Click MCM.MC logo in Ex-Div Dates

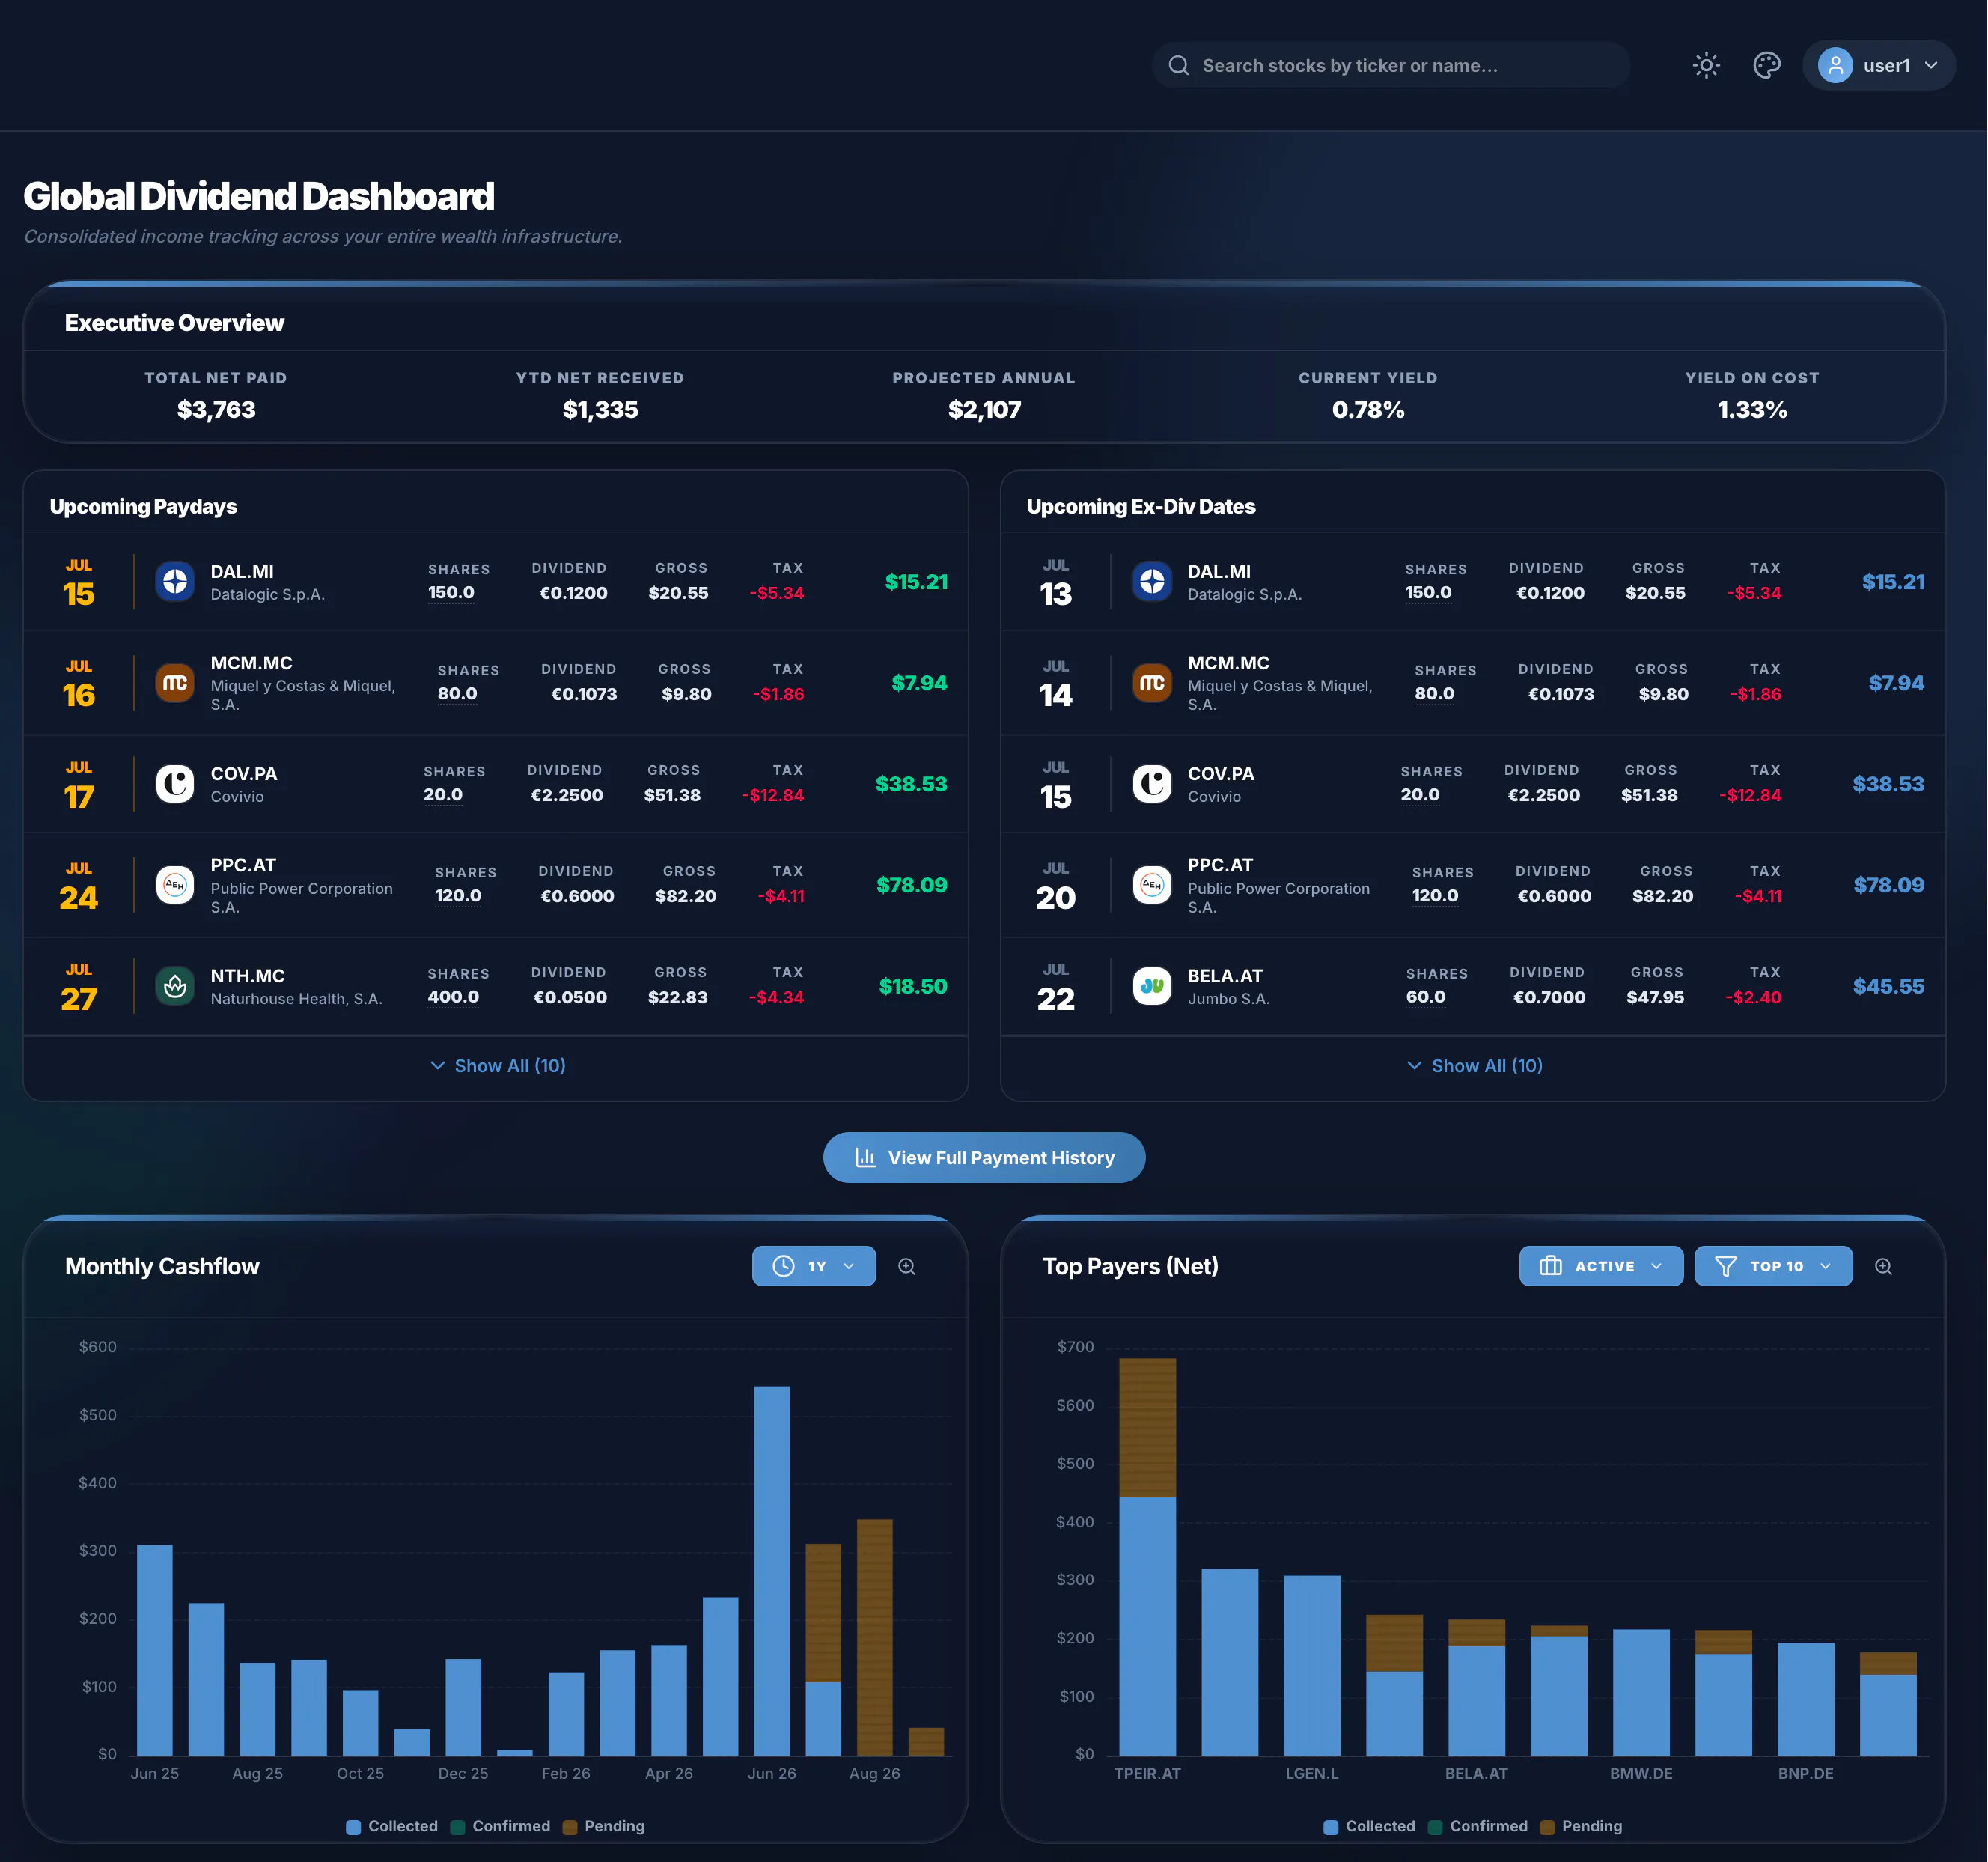(x=1152, y=683)
